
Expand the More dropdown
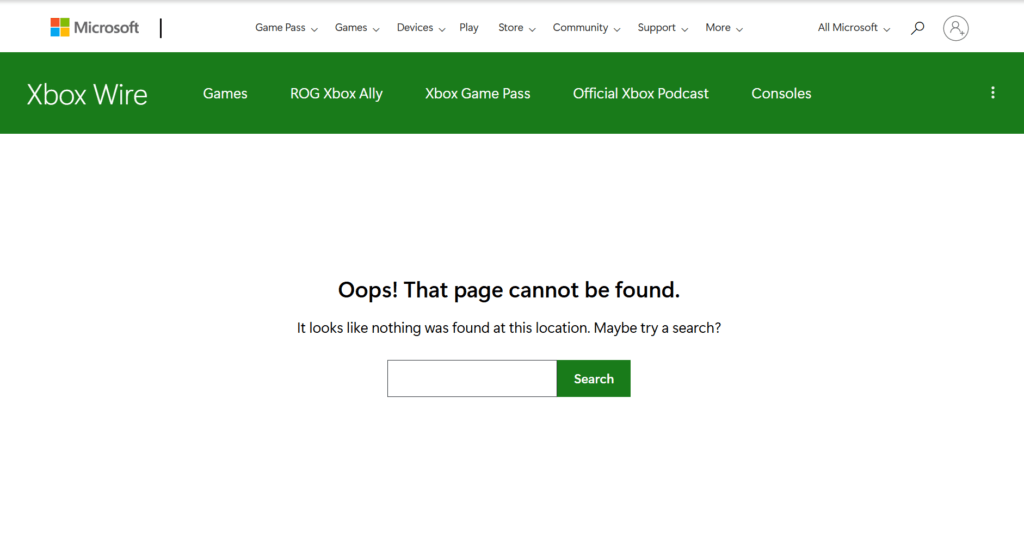pos(723,28)
